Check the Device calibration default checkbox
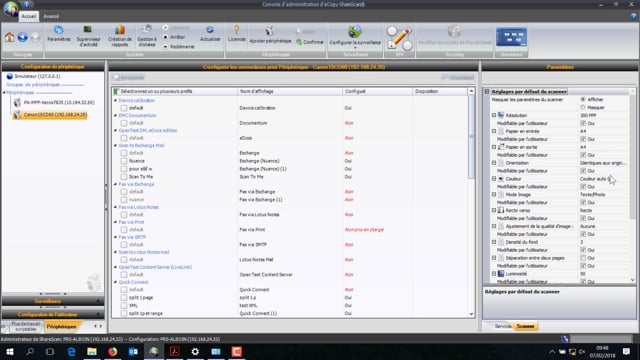Image resolution: width=640 pixels, height=360 pixels. tap(124, 108)
